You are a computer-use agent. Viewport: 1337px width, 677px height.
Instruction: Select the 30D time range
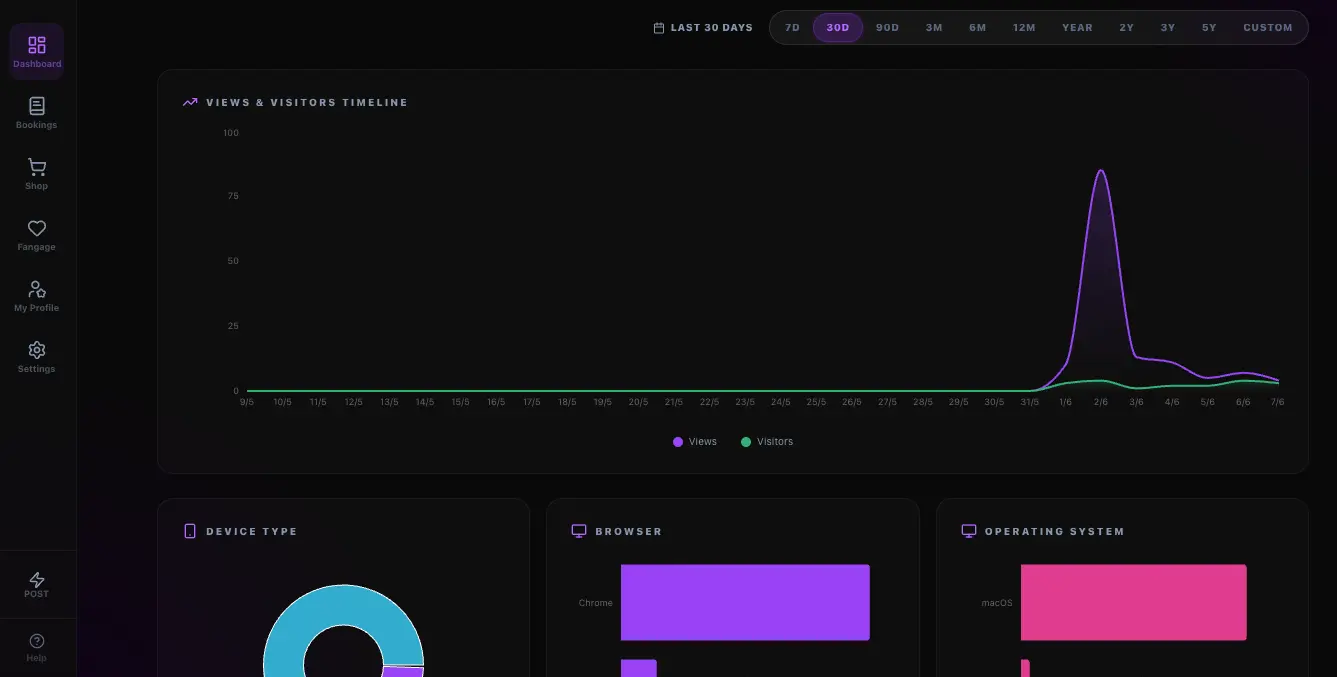838,28
